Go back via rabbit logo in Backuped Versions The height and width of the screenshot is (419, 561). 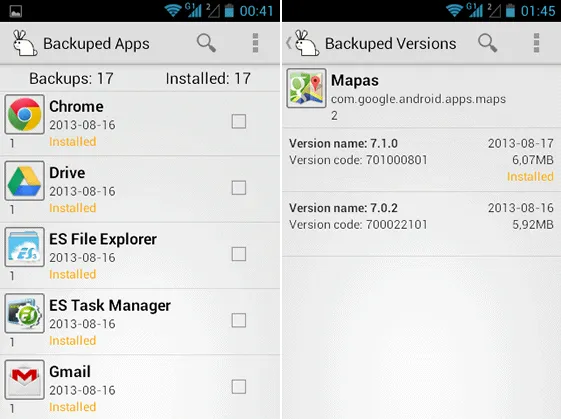pyautogui.click(x=303, y=43)
